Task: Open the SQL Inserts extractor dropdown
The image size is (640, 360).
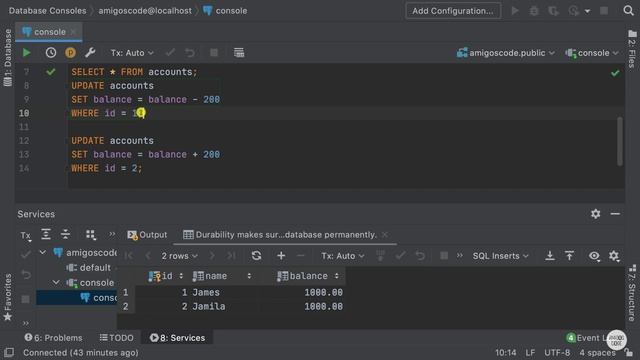Action: tap(500, 256)
